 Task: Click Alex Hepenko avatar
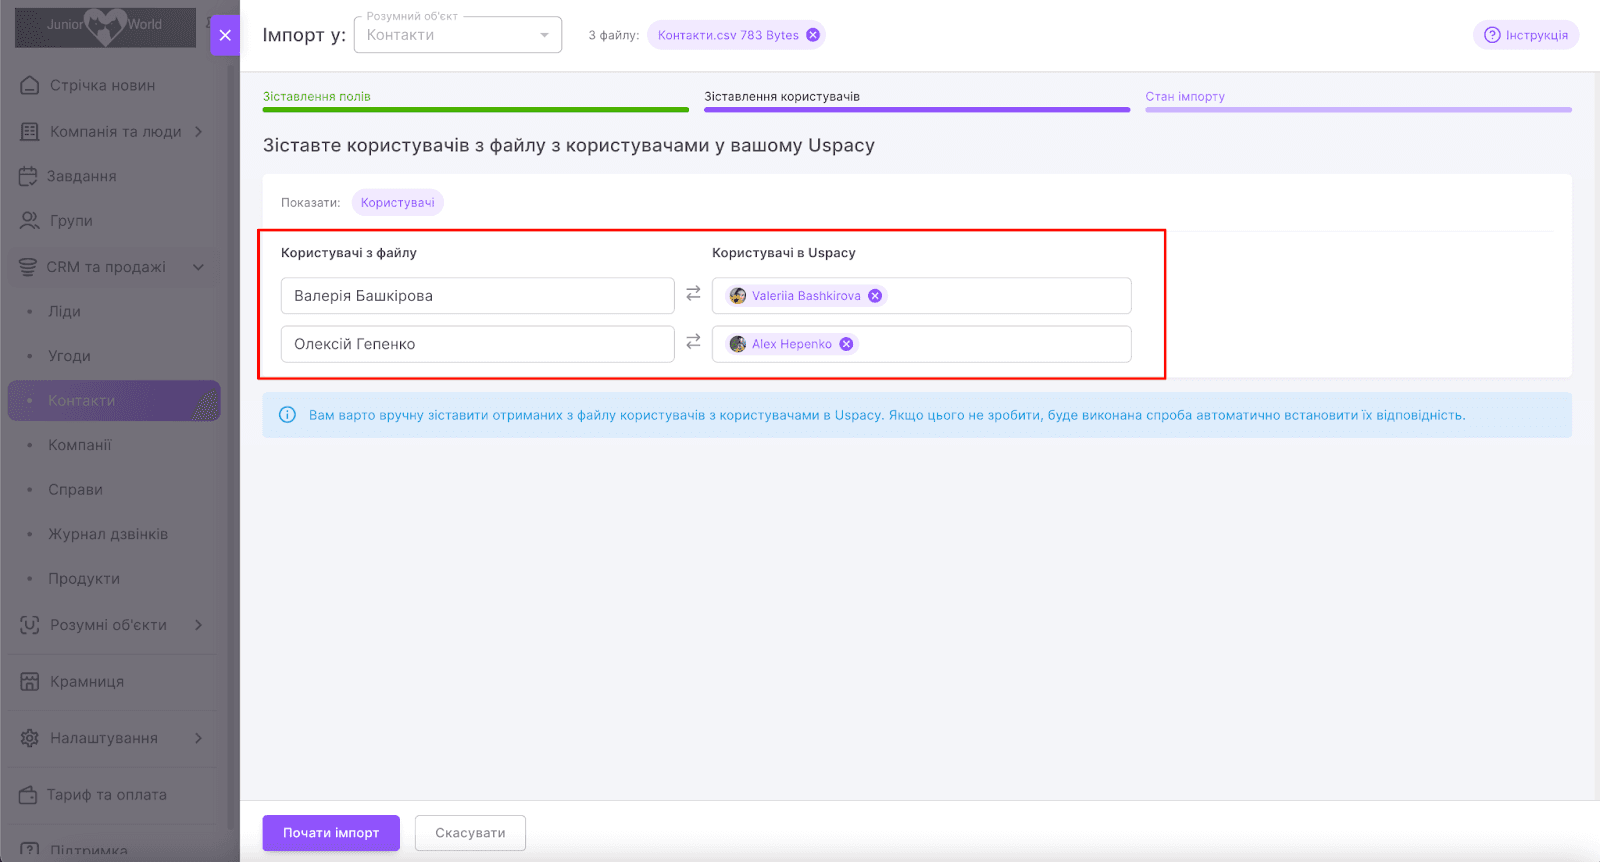(x=738, y=344)
